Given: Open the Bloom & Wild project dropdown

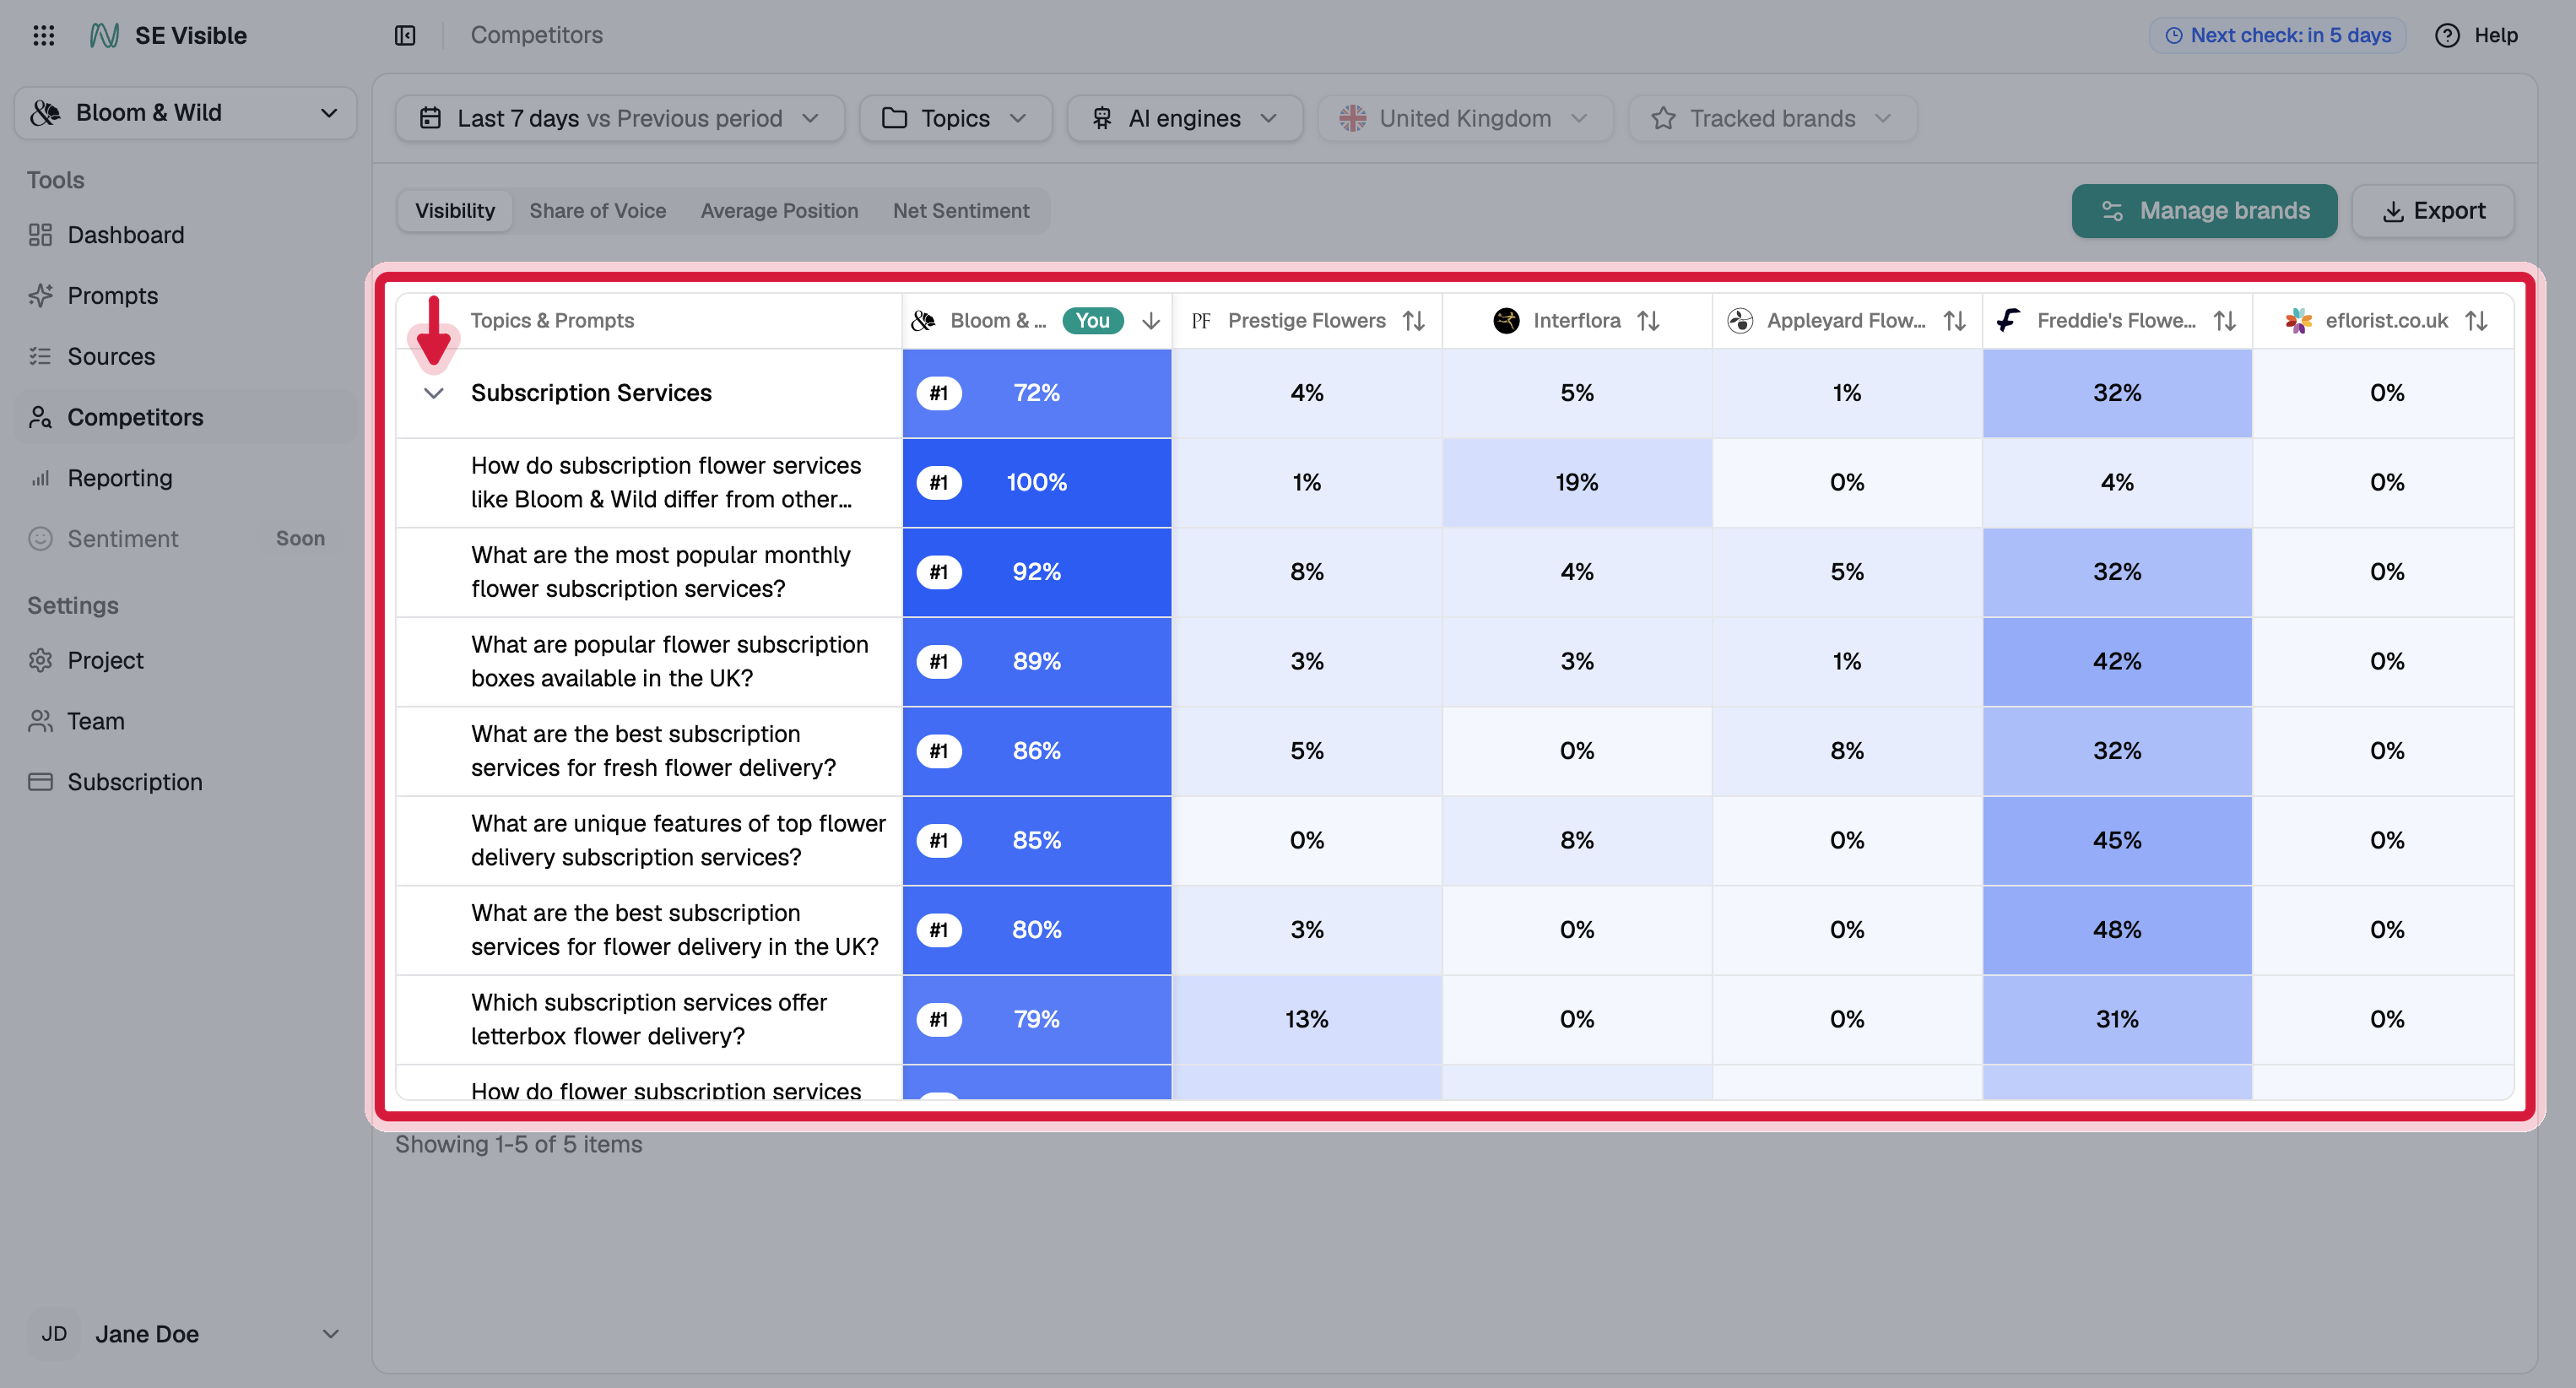Looking at the screenshot, I should [185, 113].
